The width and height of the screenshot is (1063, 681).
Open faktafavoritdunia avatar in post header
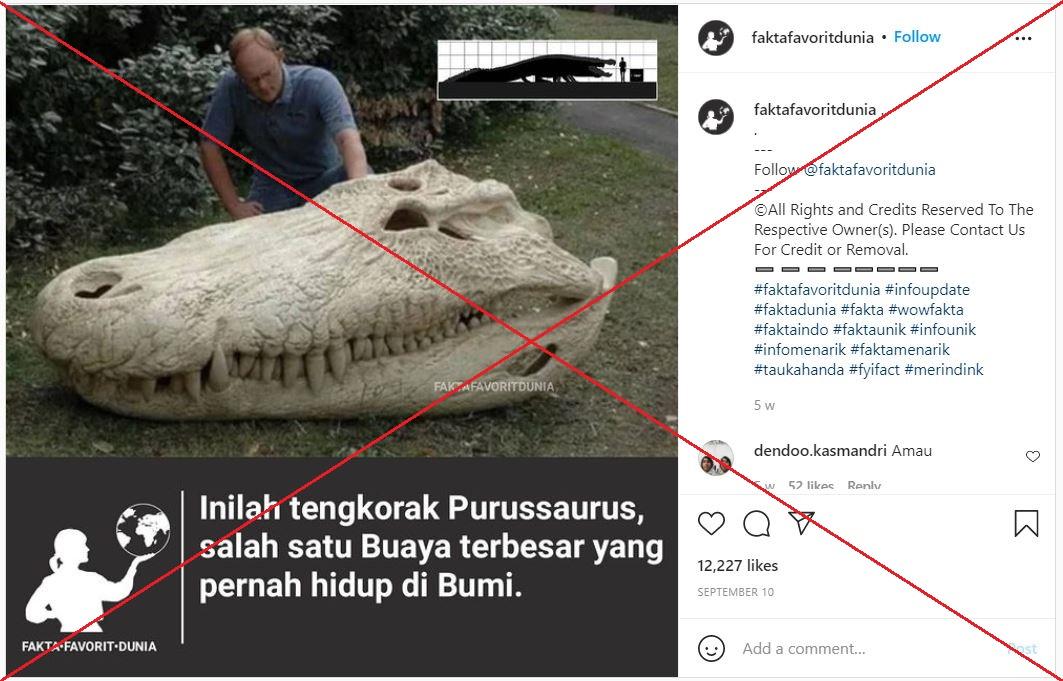click(716, 37)
